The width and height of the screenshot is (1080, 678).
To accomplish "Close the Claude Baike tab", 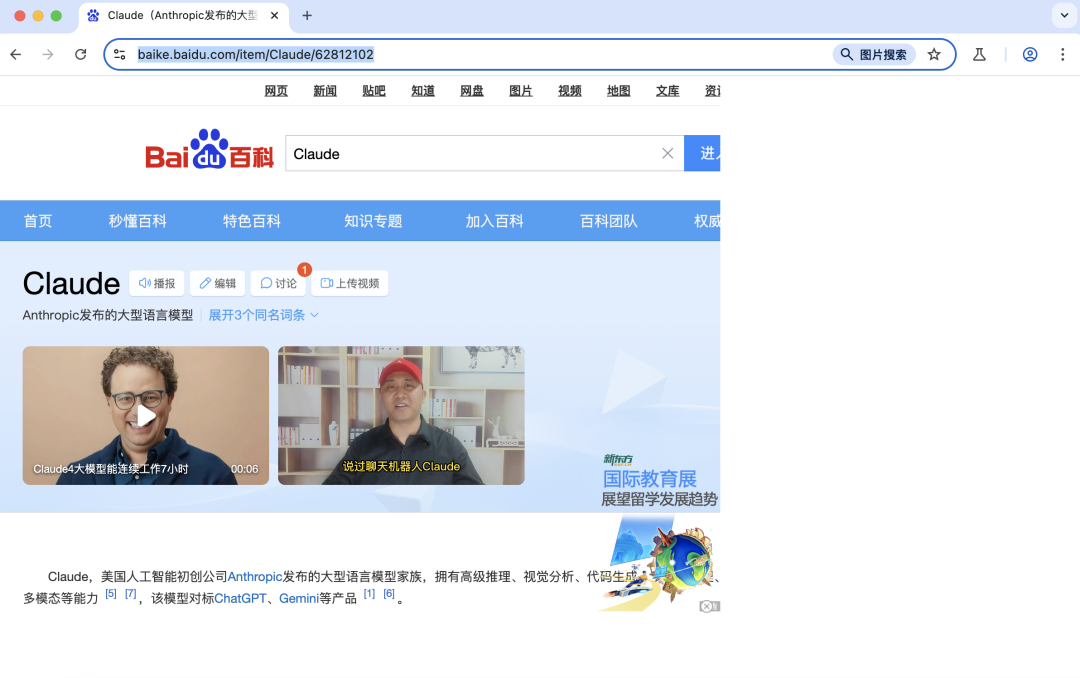I will [274, 15].
